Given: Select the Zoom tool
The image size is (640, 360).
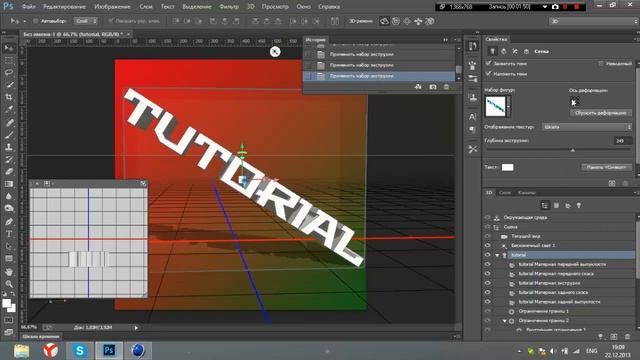Looking at the screenshot, I should point(9,284).
